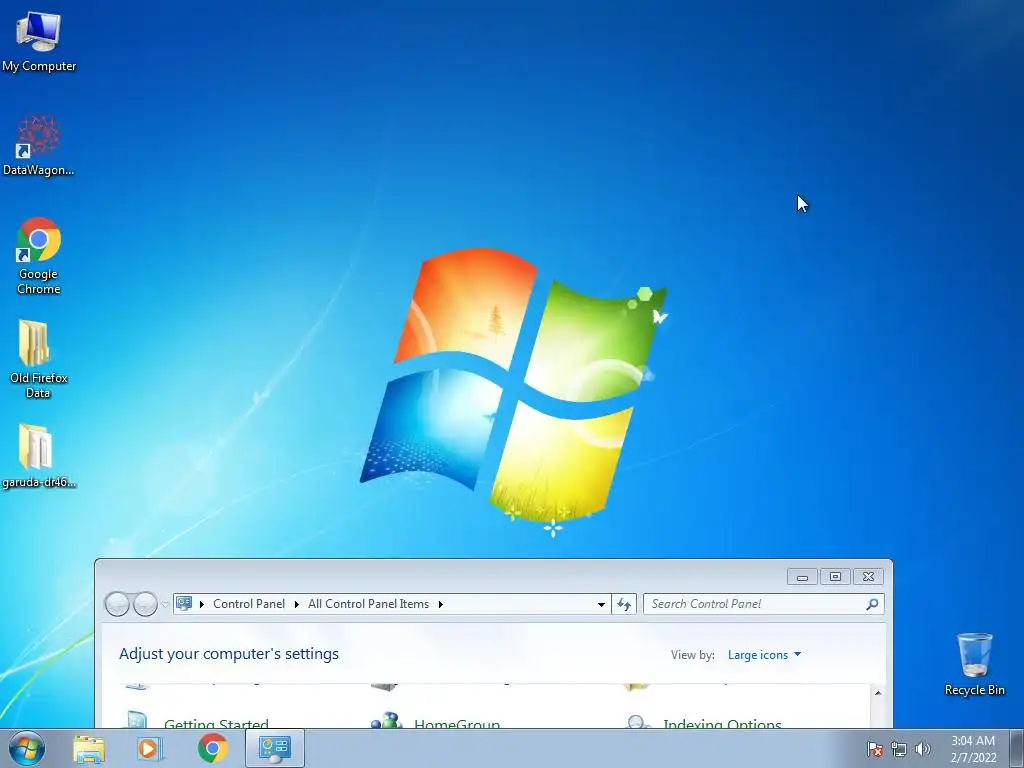This screenshot has height=768, width=1024.
Task: Open the My Computer desktop icon
Action: (x=39, y=41)
